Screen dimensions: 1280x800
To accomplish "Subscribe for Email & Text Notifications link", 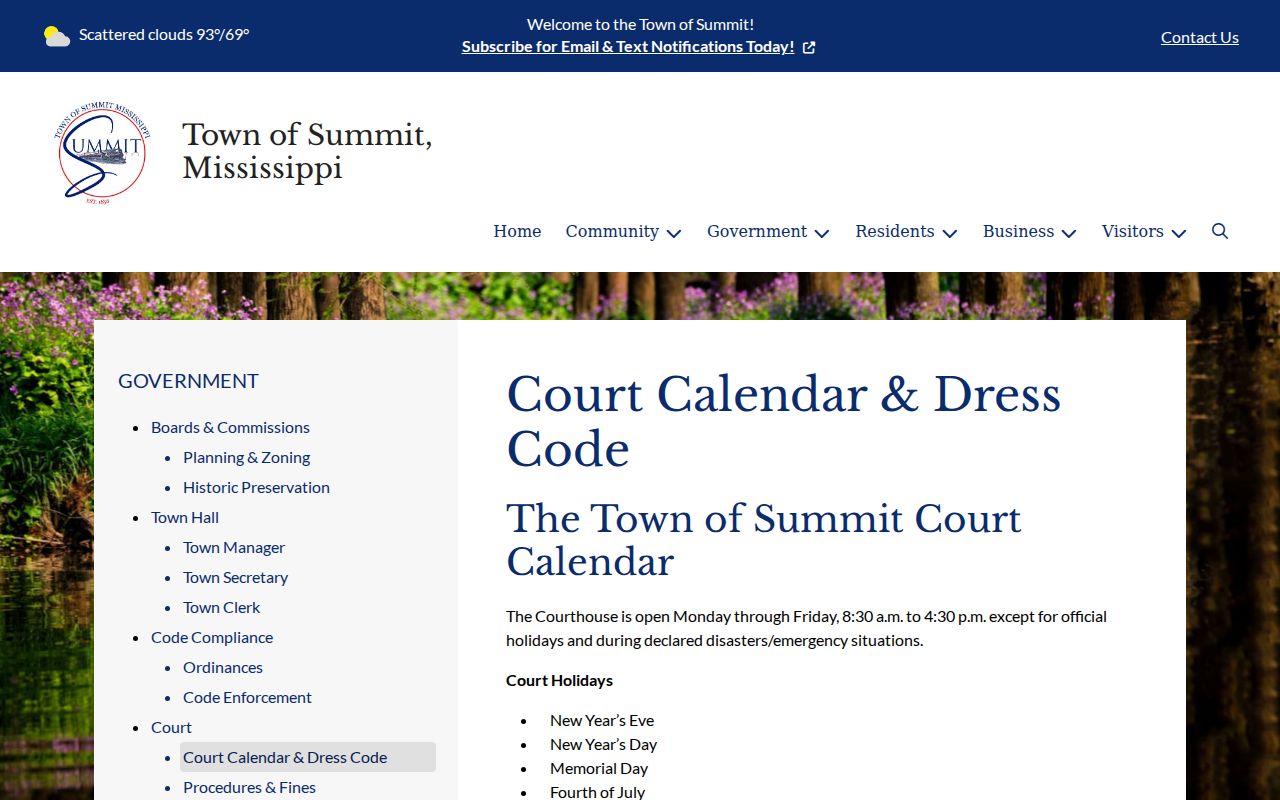I will (x=628, y=47).
